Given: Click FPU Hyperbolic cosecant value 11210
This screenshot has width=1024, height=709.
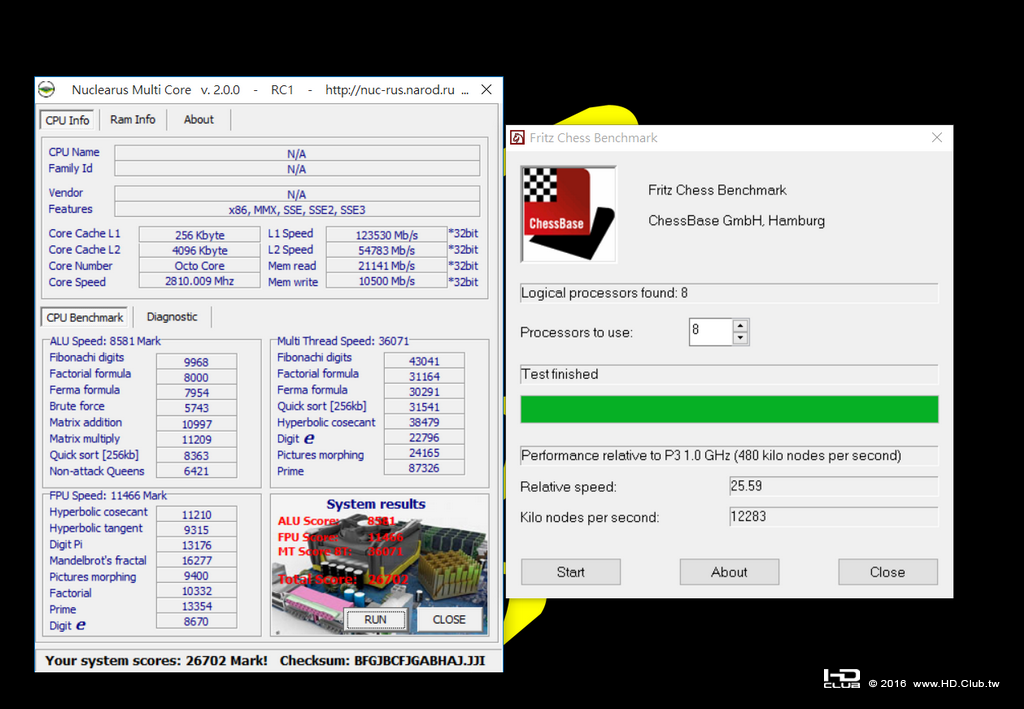Looking at the screenshot, I should point(196,514).
